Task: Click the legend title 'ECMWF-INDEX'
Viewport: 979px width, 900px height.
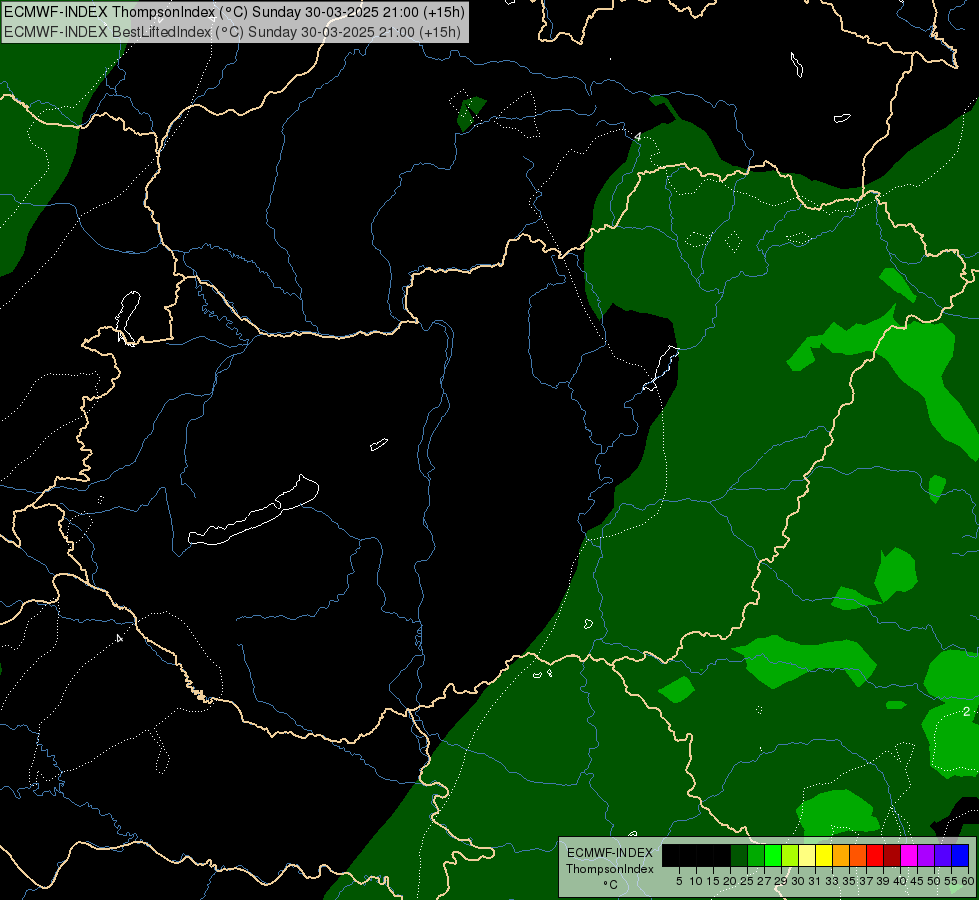Action: click(610, 853)
